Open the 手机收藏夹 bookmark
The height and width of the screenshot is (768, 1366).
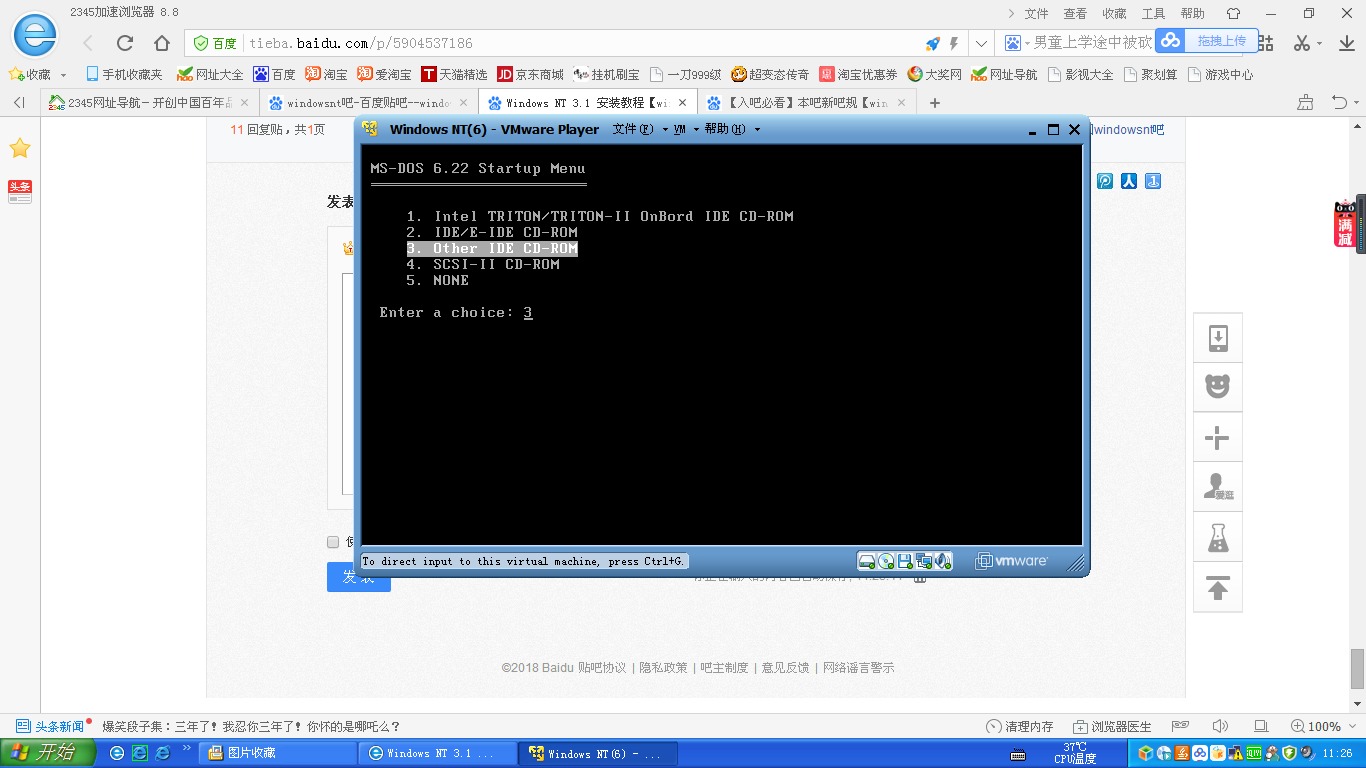[x=124, y=75]
